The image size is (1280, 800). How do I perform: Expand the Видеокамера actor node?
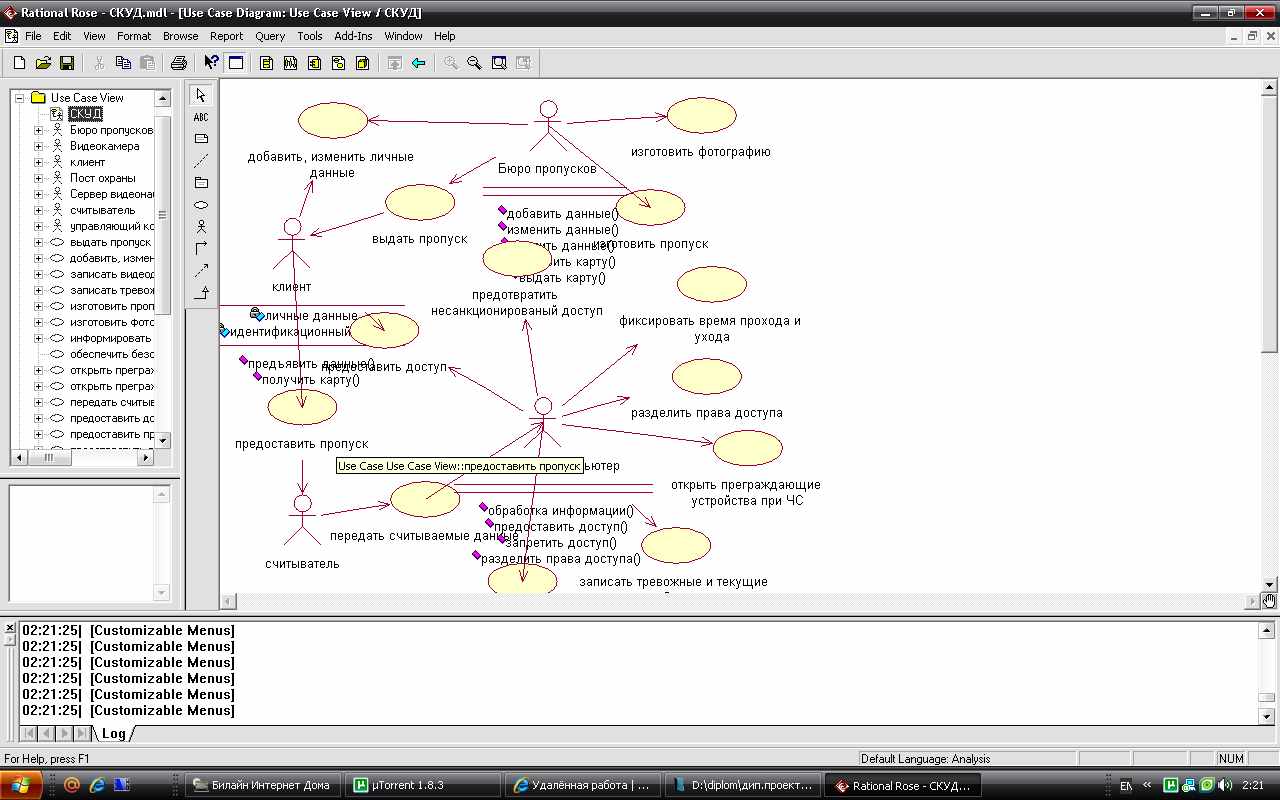pos(39,146)
